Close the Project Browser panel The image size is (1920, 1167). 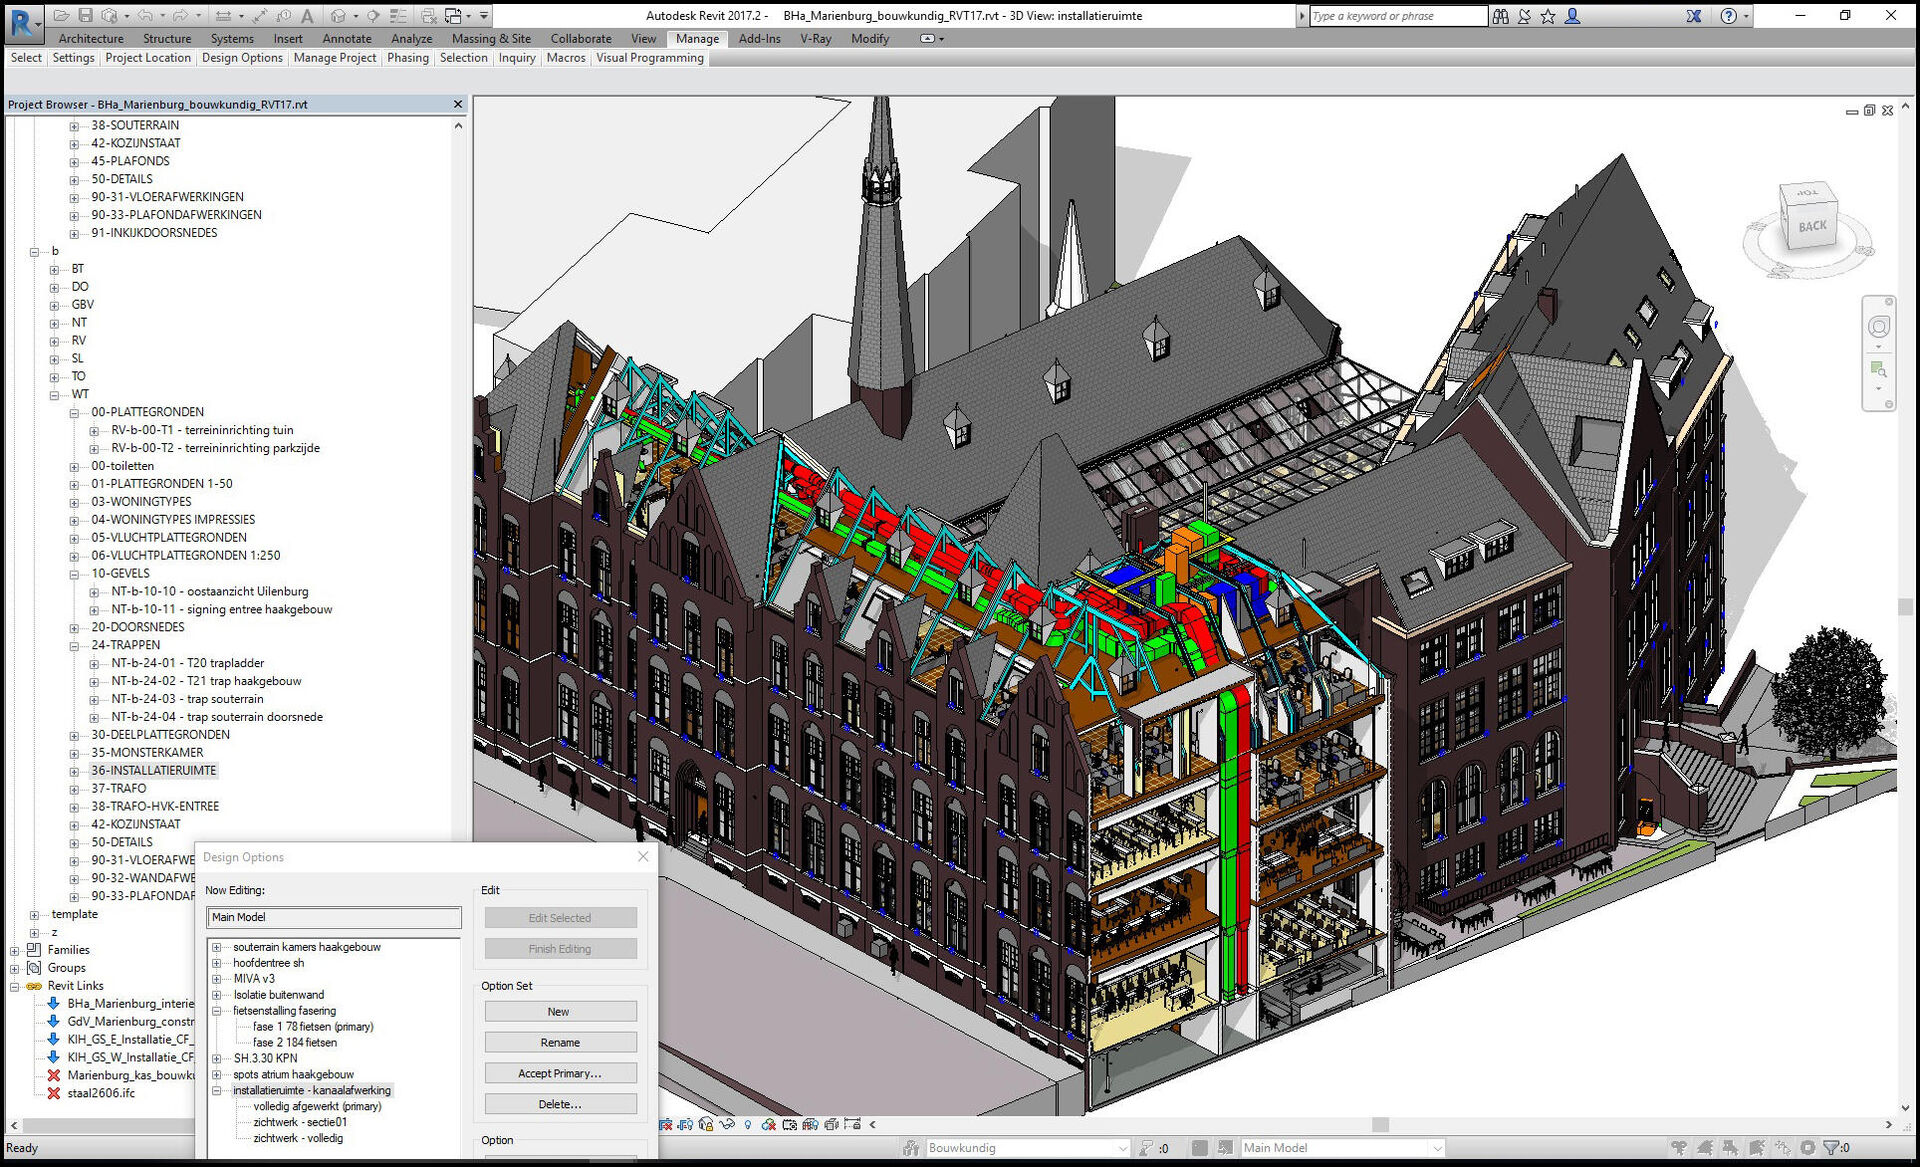click(458, 104)
